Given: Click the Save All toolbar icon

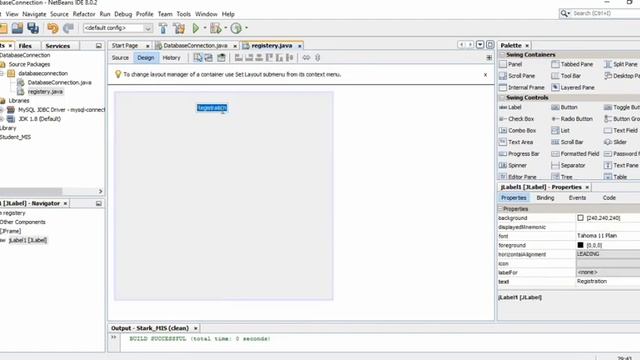Looking at the screenshot, I should click(33, 28).
